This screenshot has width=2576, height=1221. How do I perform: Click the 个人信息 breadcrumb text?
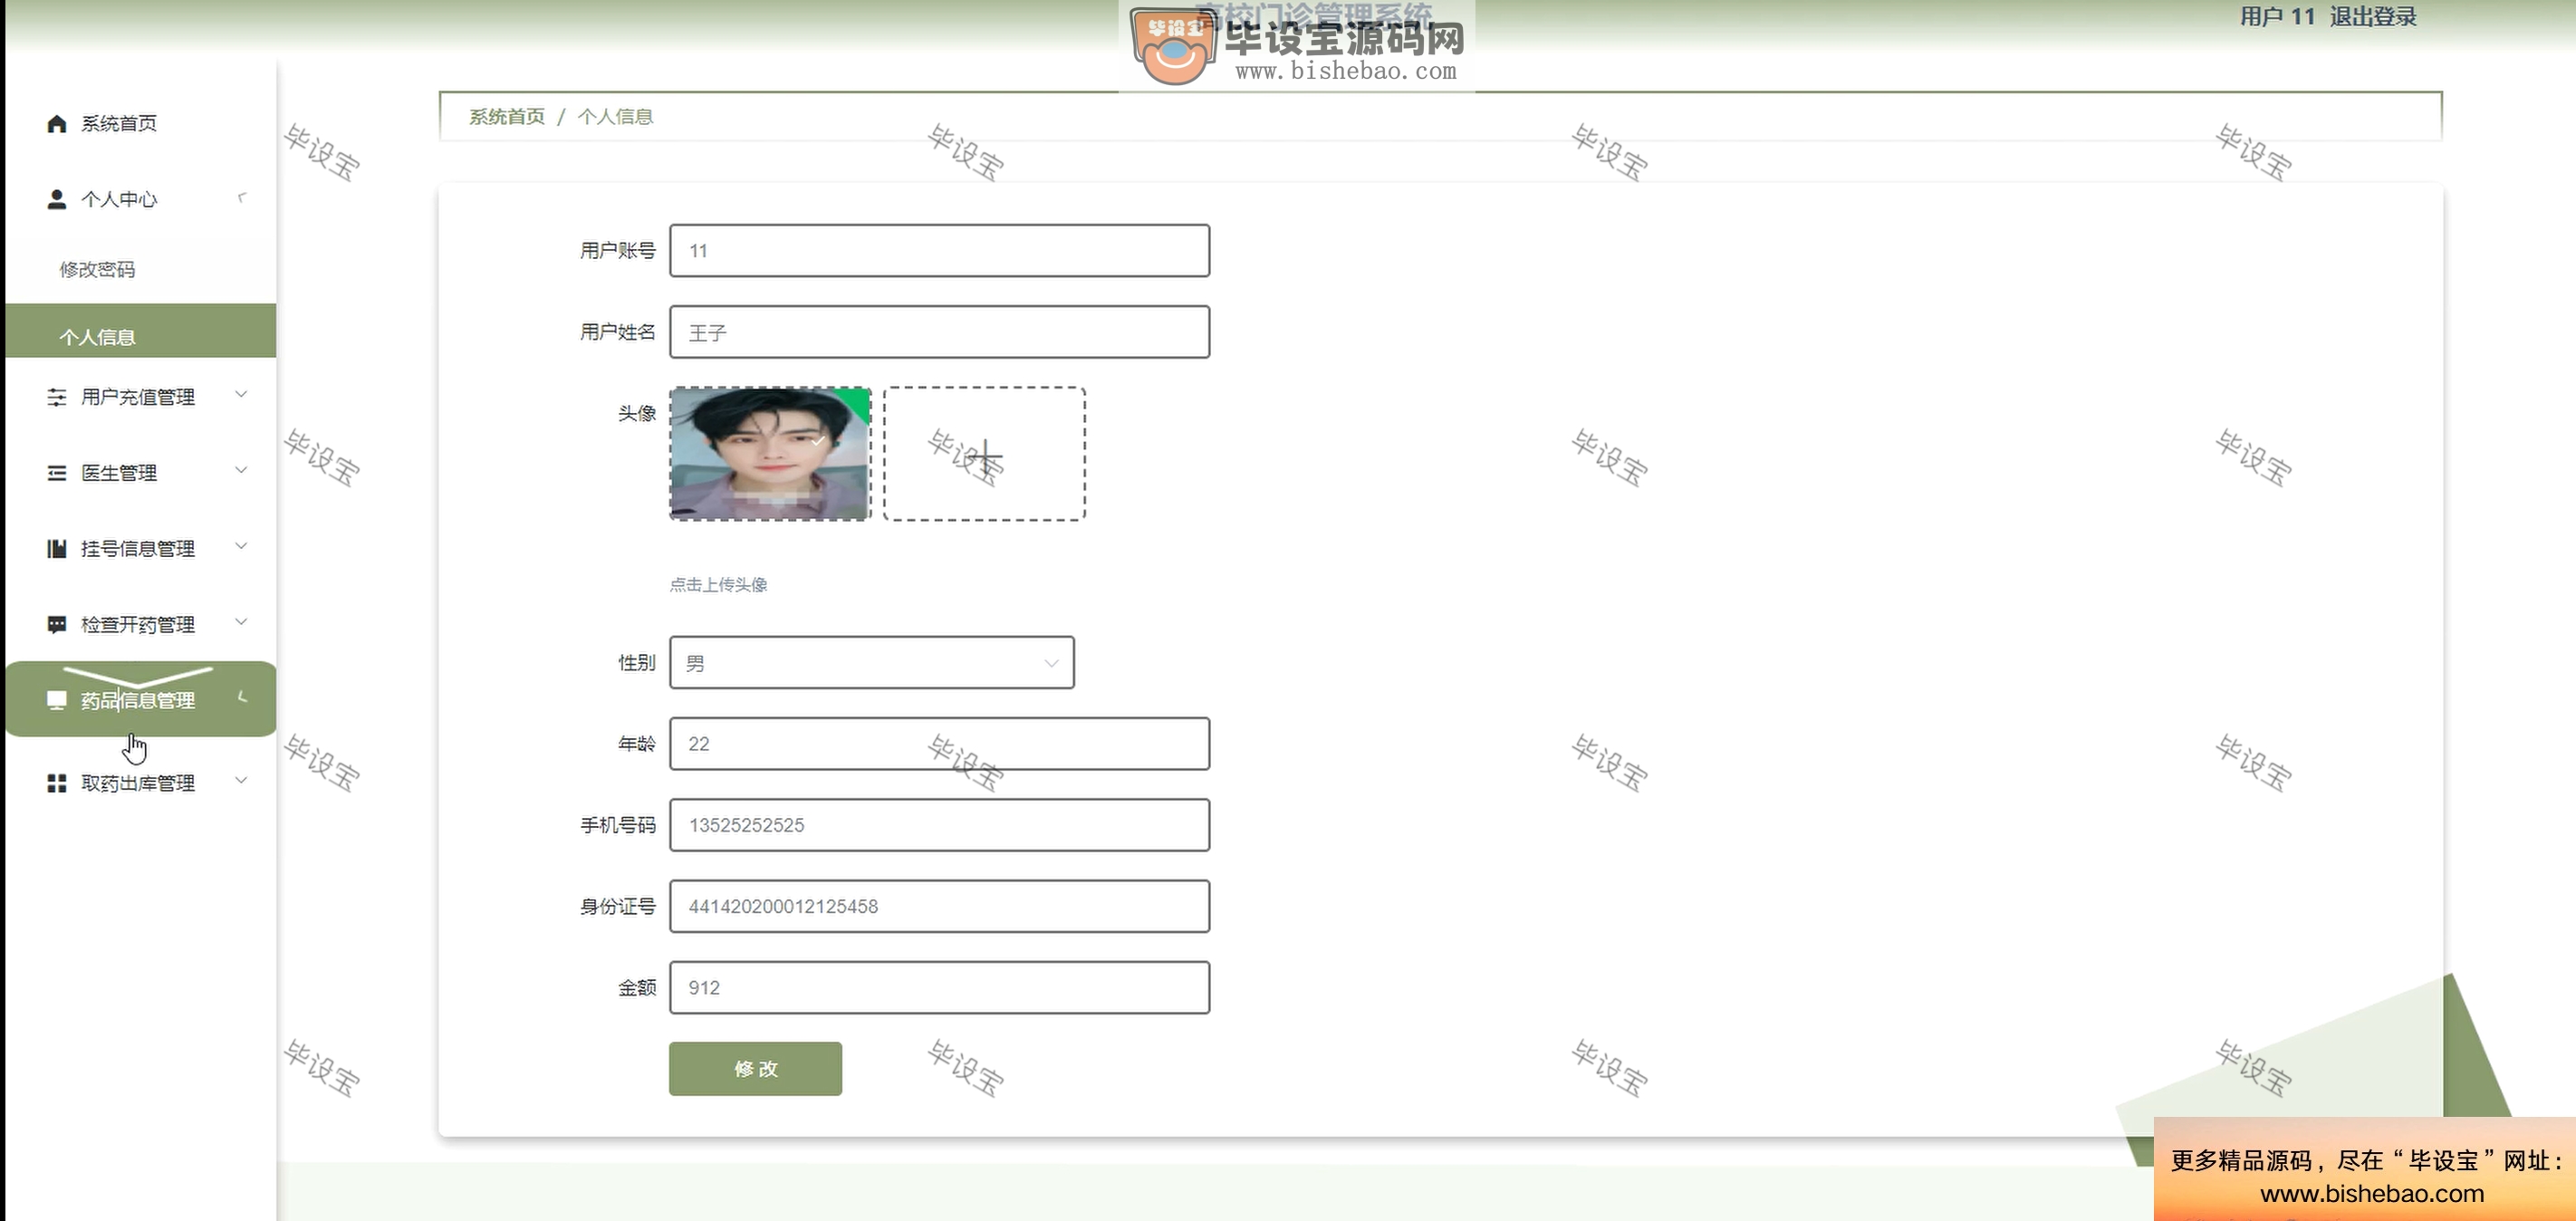(x=615, y=117)
